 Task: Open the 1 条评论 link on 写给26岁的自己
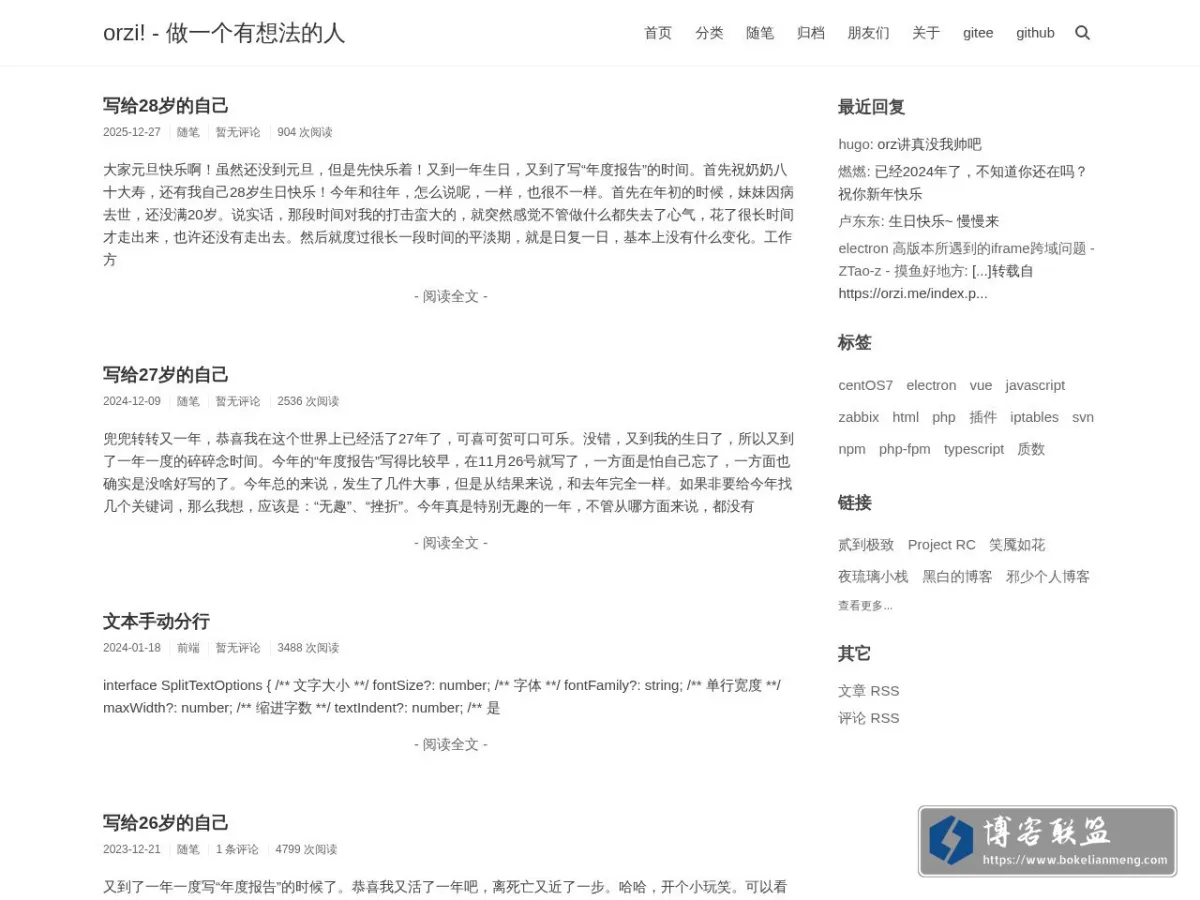(237, 849)
